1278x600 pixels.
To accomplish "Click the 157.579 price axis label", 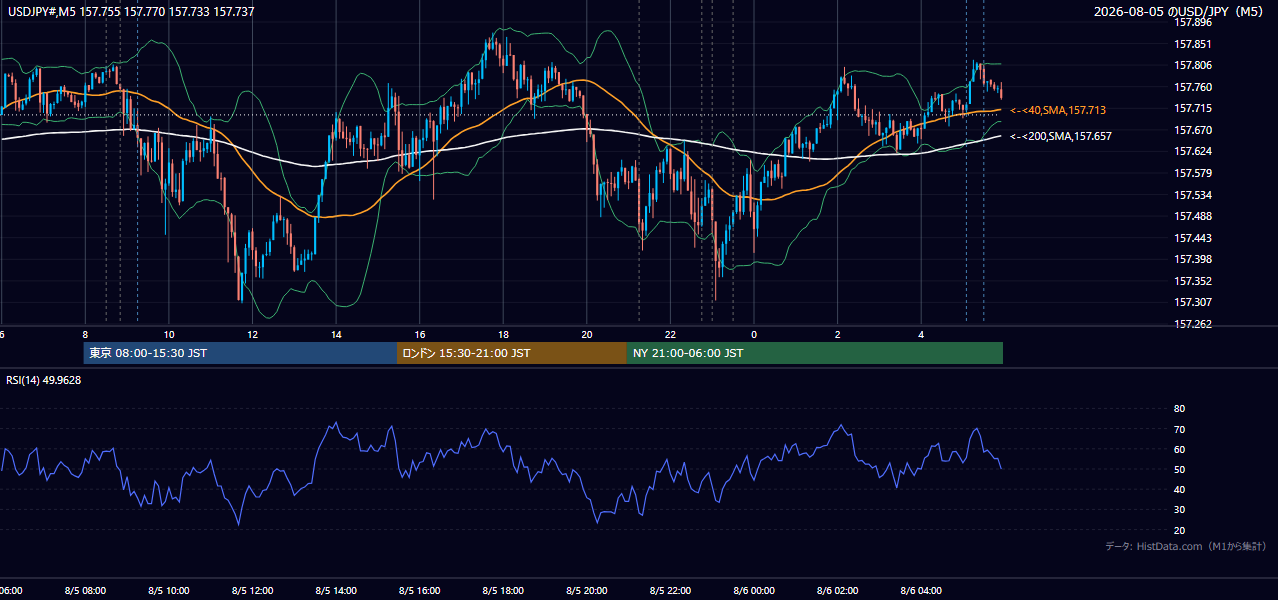I will pyautogui.click(x=1192, y=173).
